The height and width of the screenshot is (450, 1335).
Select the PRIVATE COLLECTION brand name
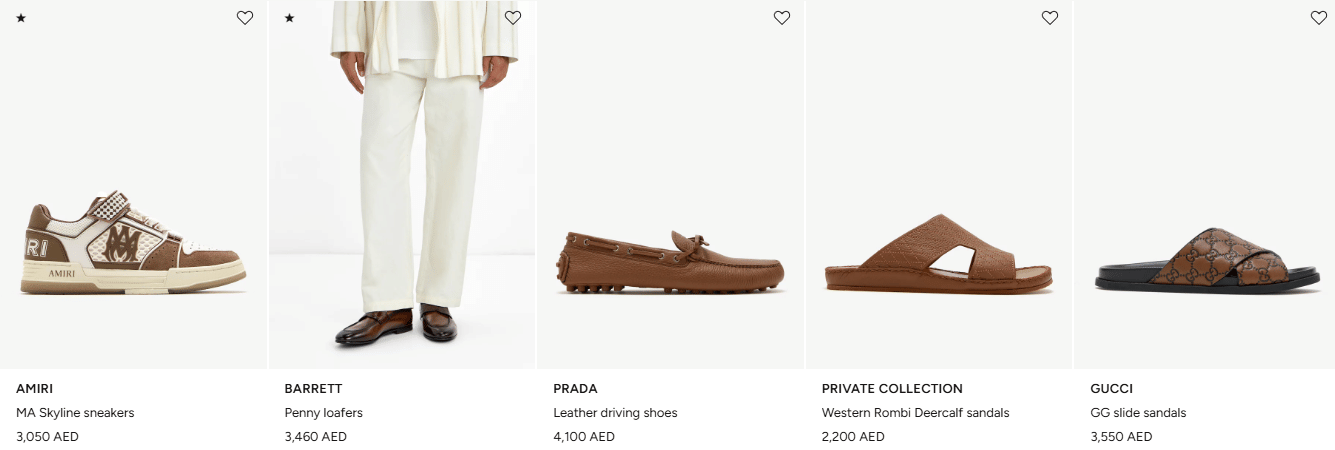(x=892, y=388)
